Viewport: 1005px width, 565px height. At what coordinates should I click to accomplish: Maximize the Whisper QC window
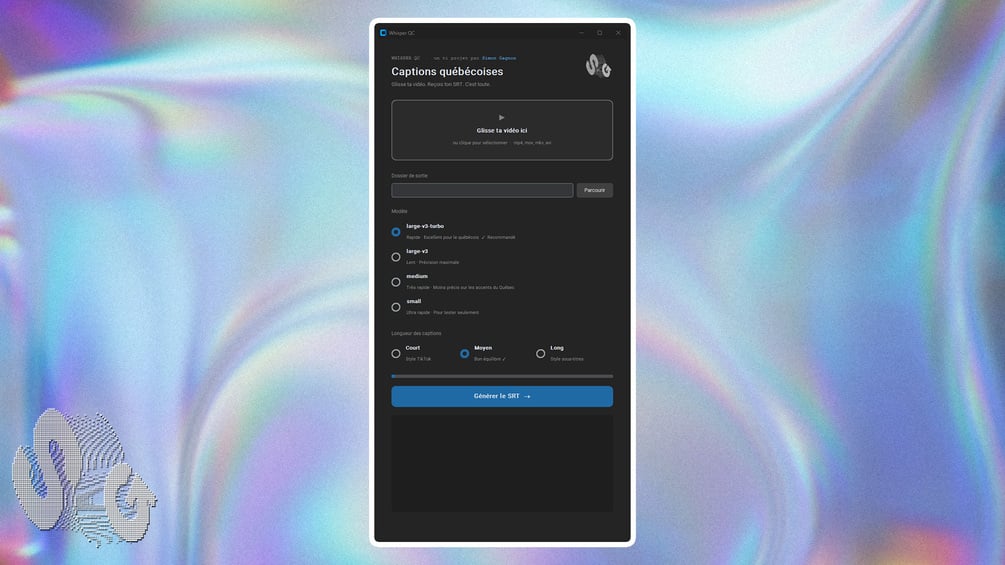[600, 33]
